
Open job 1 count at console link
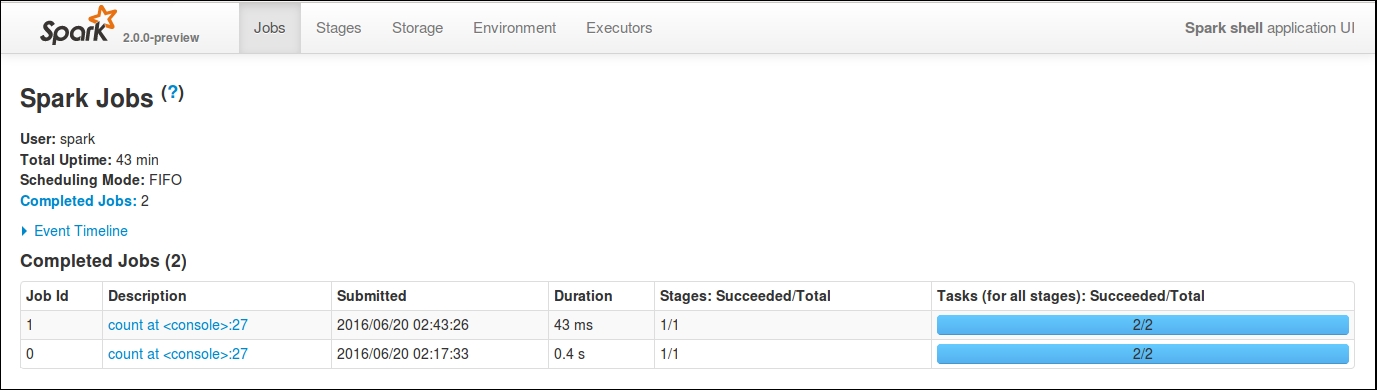click(178, 325)
